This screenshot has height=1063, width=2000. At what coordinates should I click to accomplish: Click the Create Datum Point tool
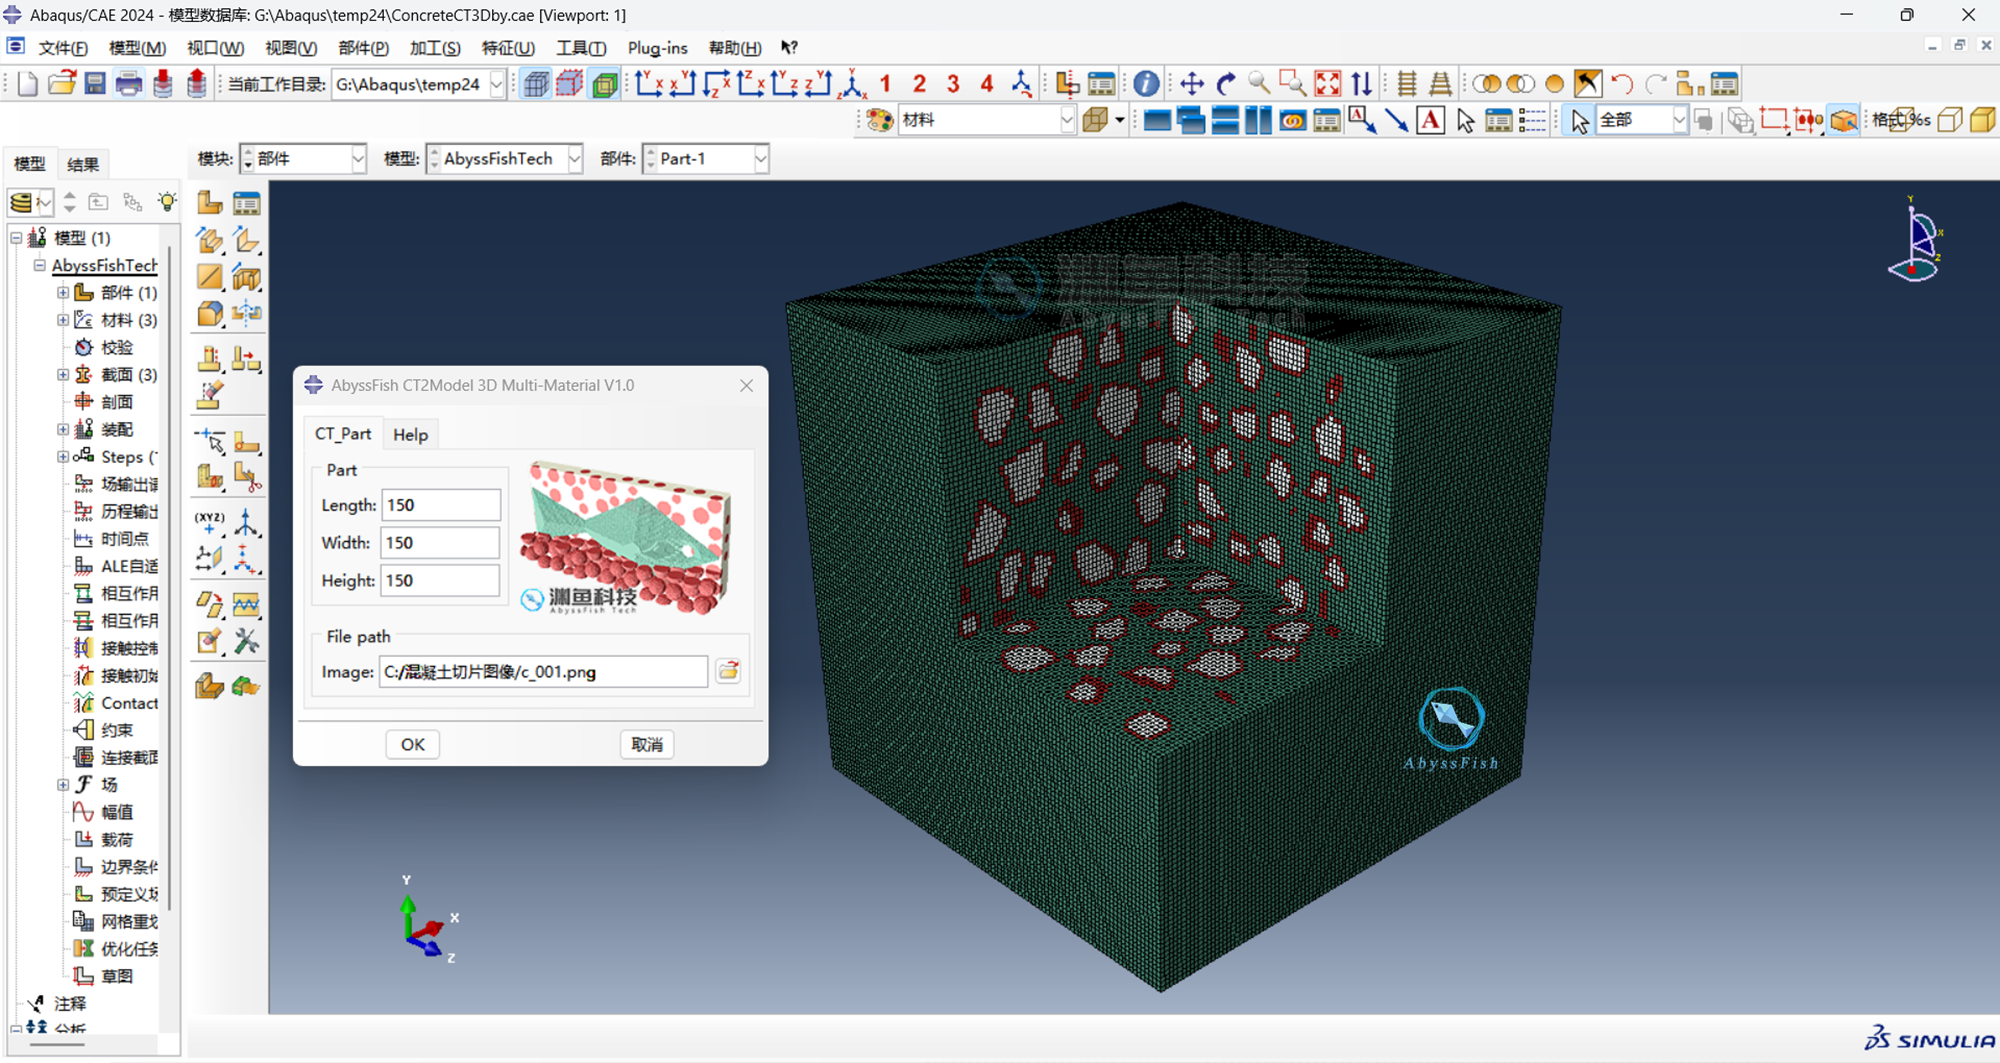209,523
